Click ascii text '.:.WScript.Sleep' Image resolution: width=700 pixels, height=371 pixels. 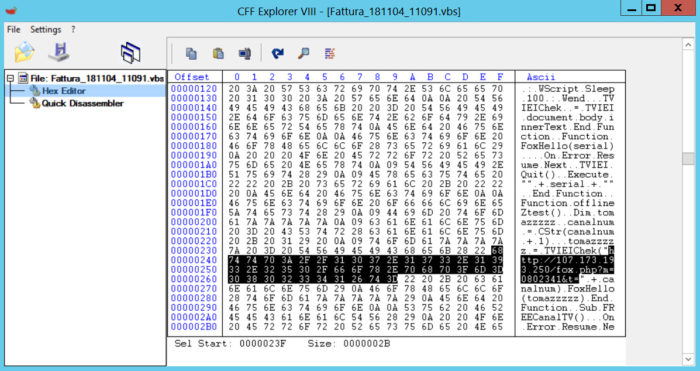point(567,89)
